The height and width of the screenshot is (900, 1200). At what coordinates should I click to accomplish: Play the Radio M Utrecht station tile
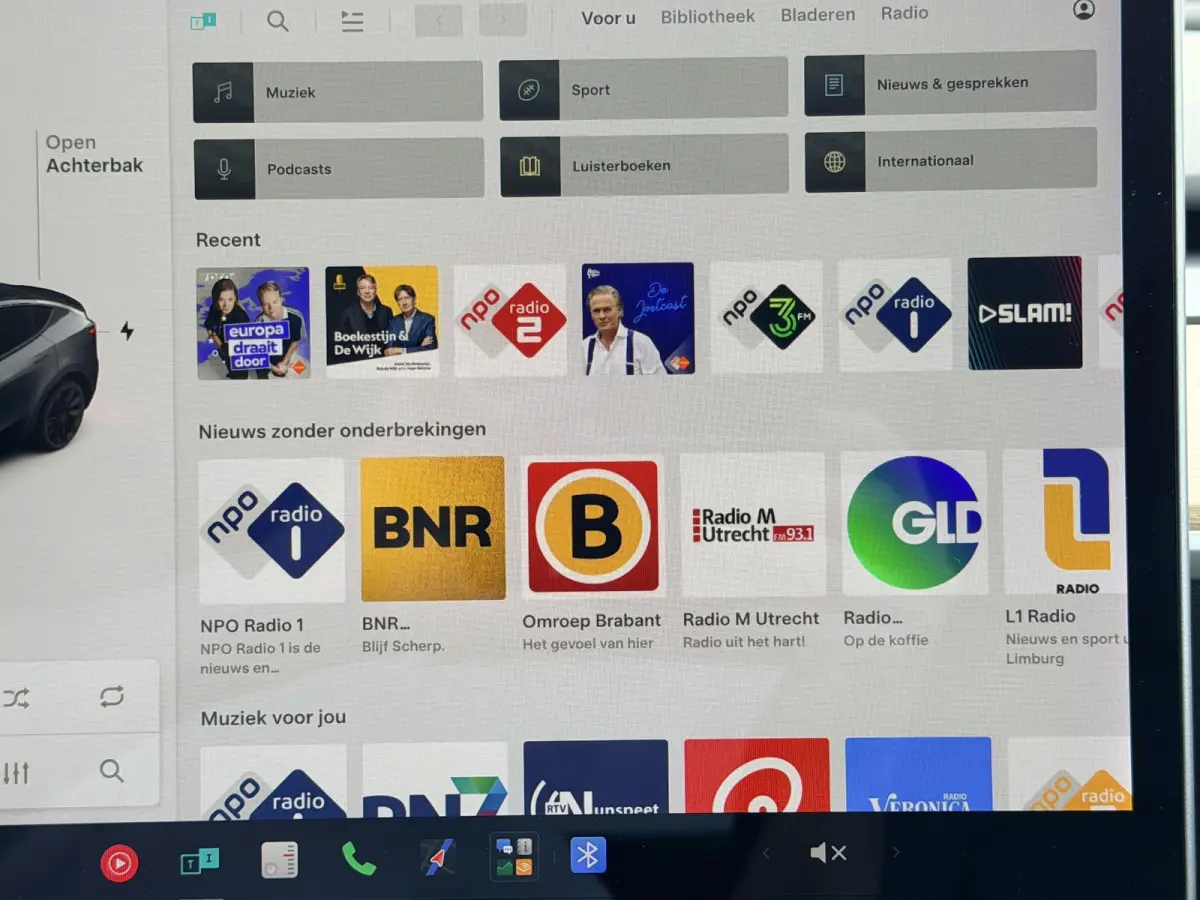click(x=753, y=524)
